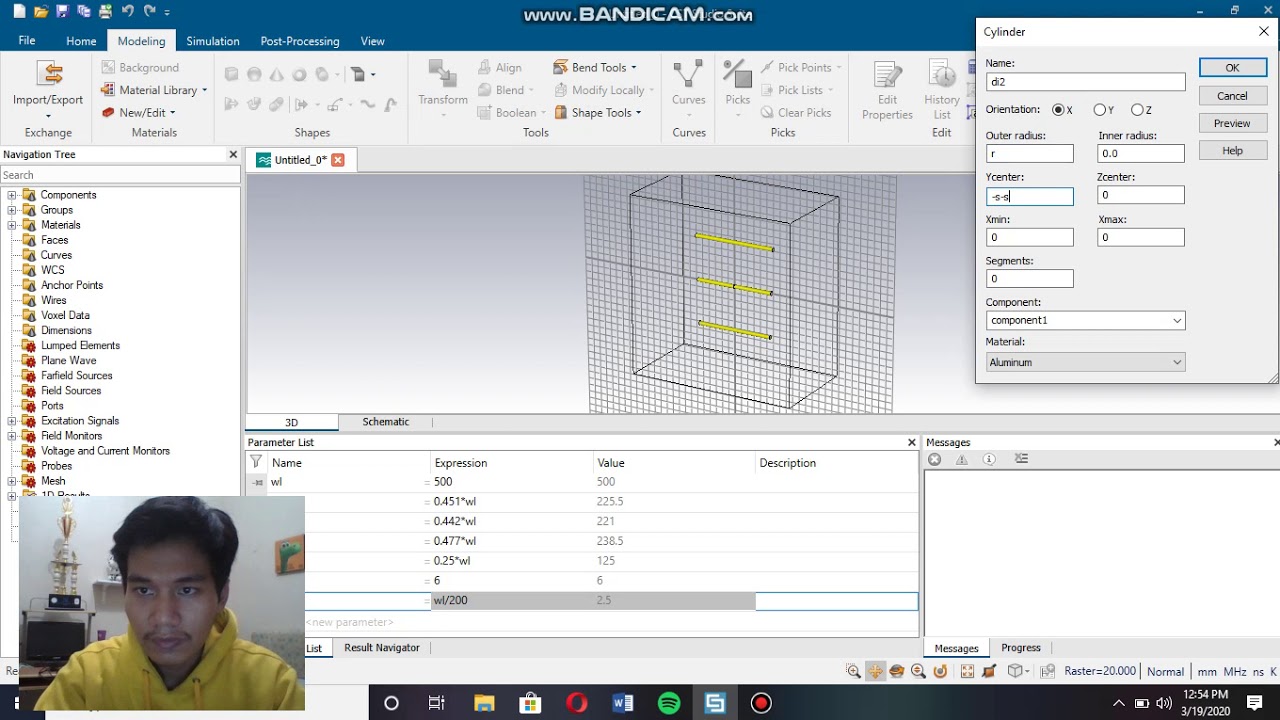Expand the Components tree node

(x=12, y=195)
